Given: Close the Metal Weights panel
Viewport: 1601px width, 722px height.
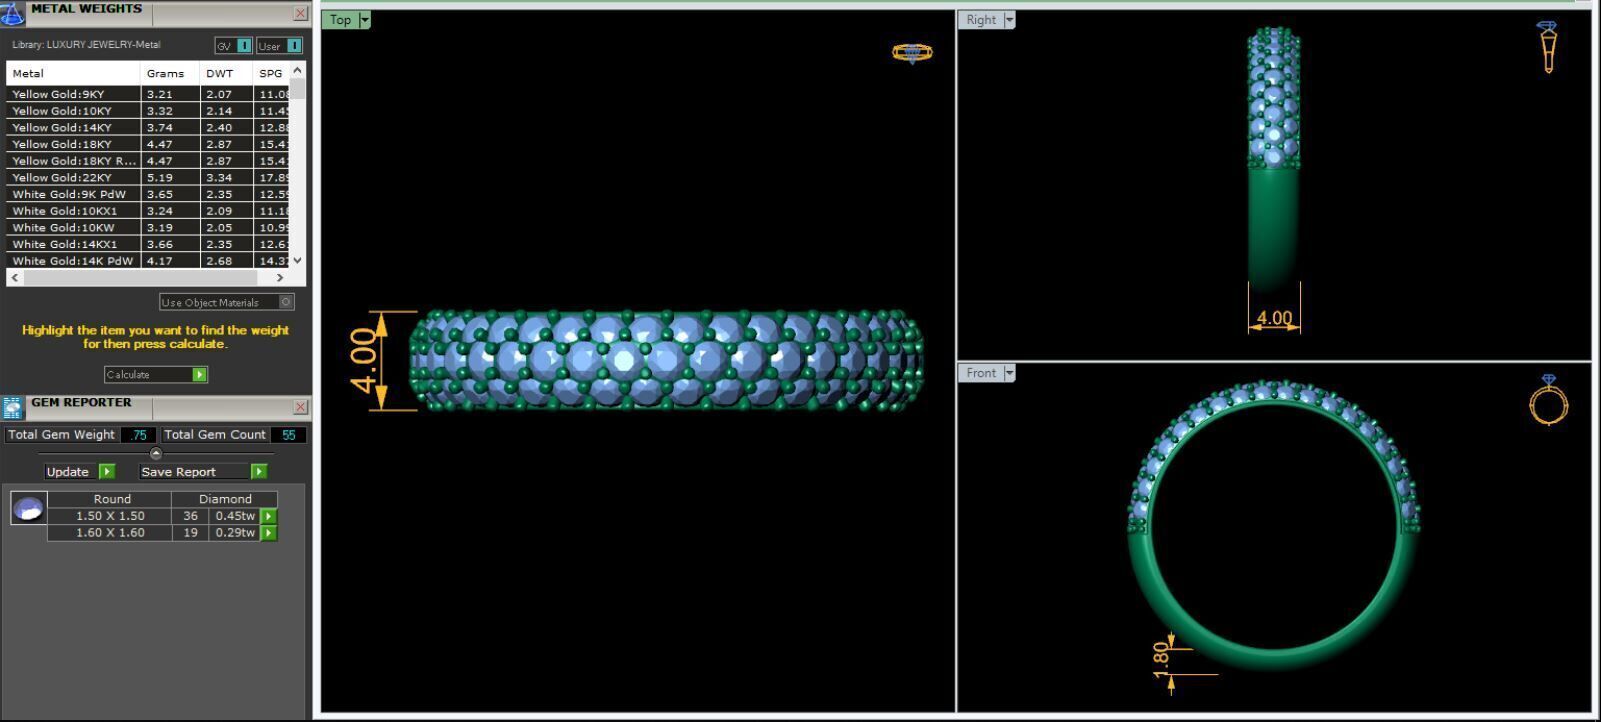Looking at the screenshot, I should point(301,13).
